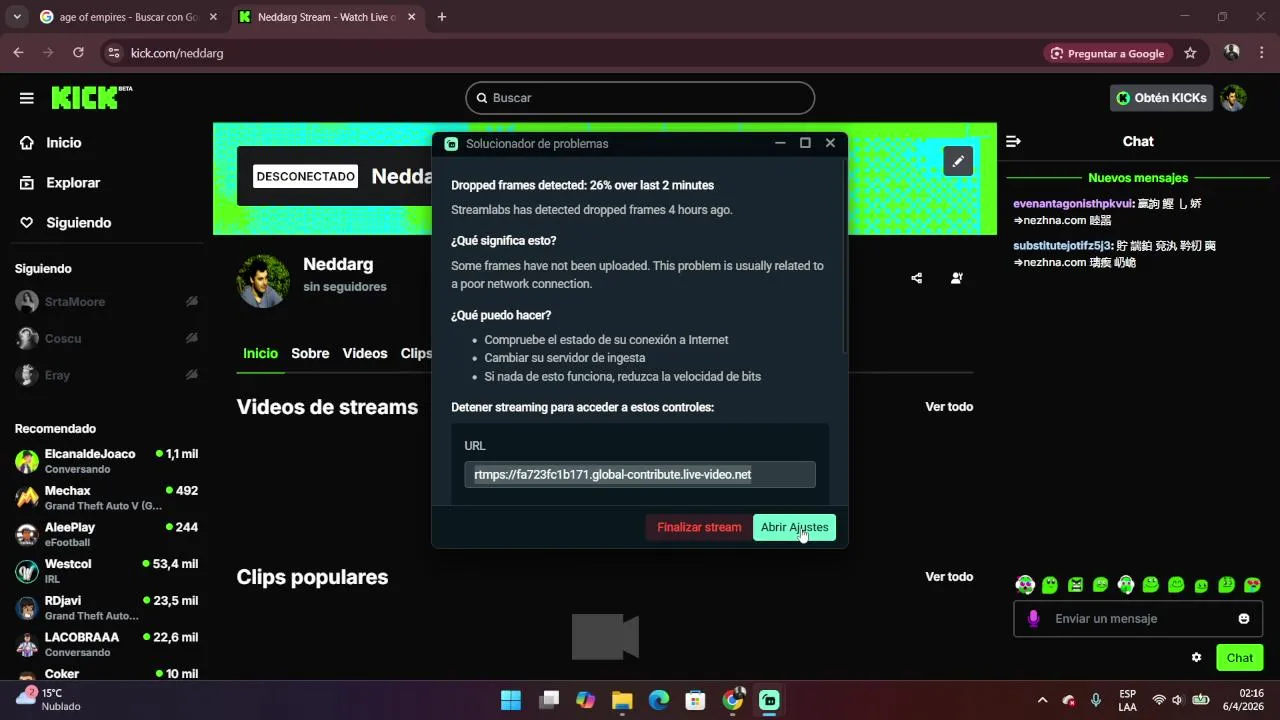This screenshot has height=720, width=1280.
Task: Open the emoji picker in the chat input
Action: (1244, 619)
